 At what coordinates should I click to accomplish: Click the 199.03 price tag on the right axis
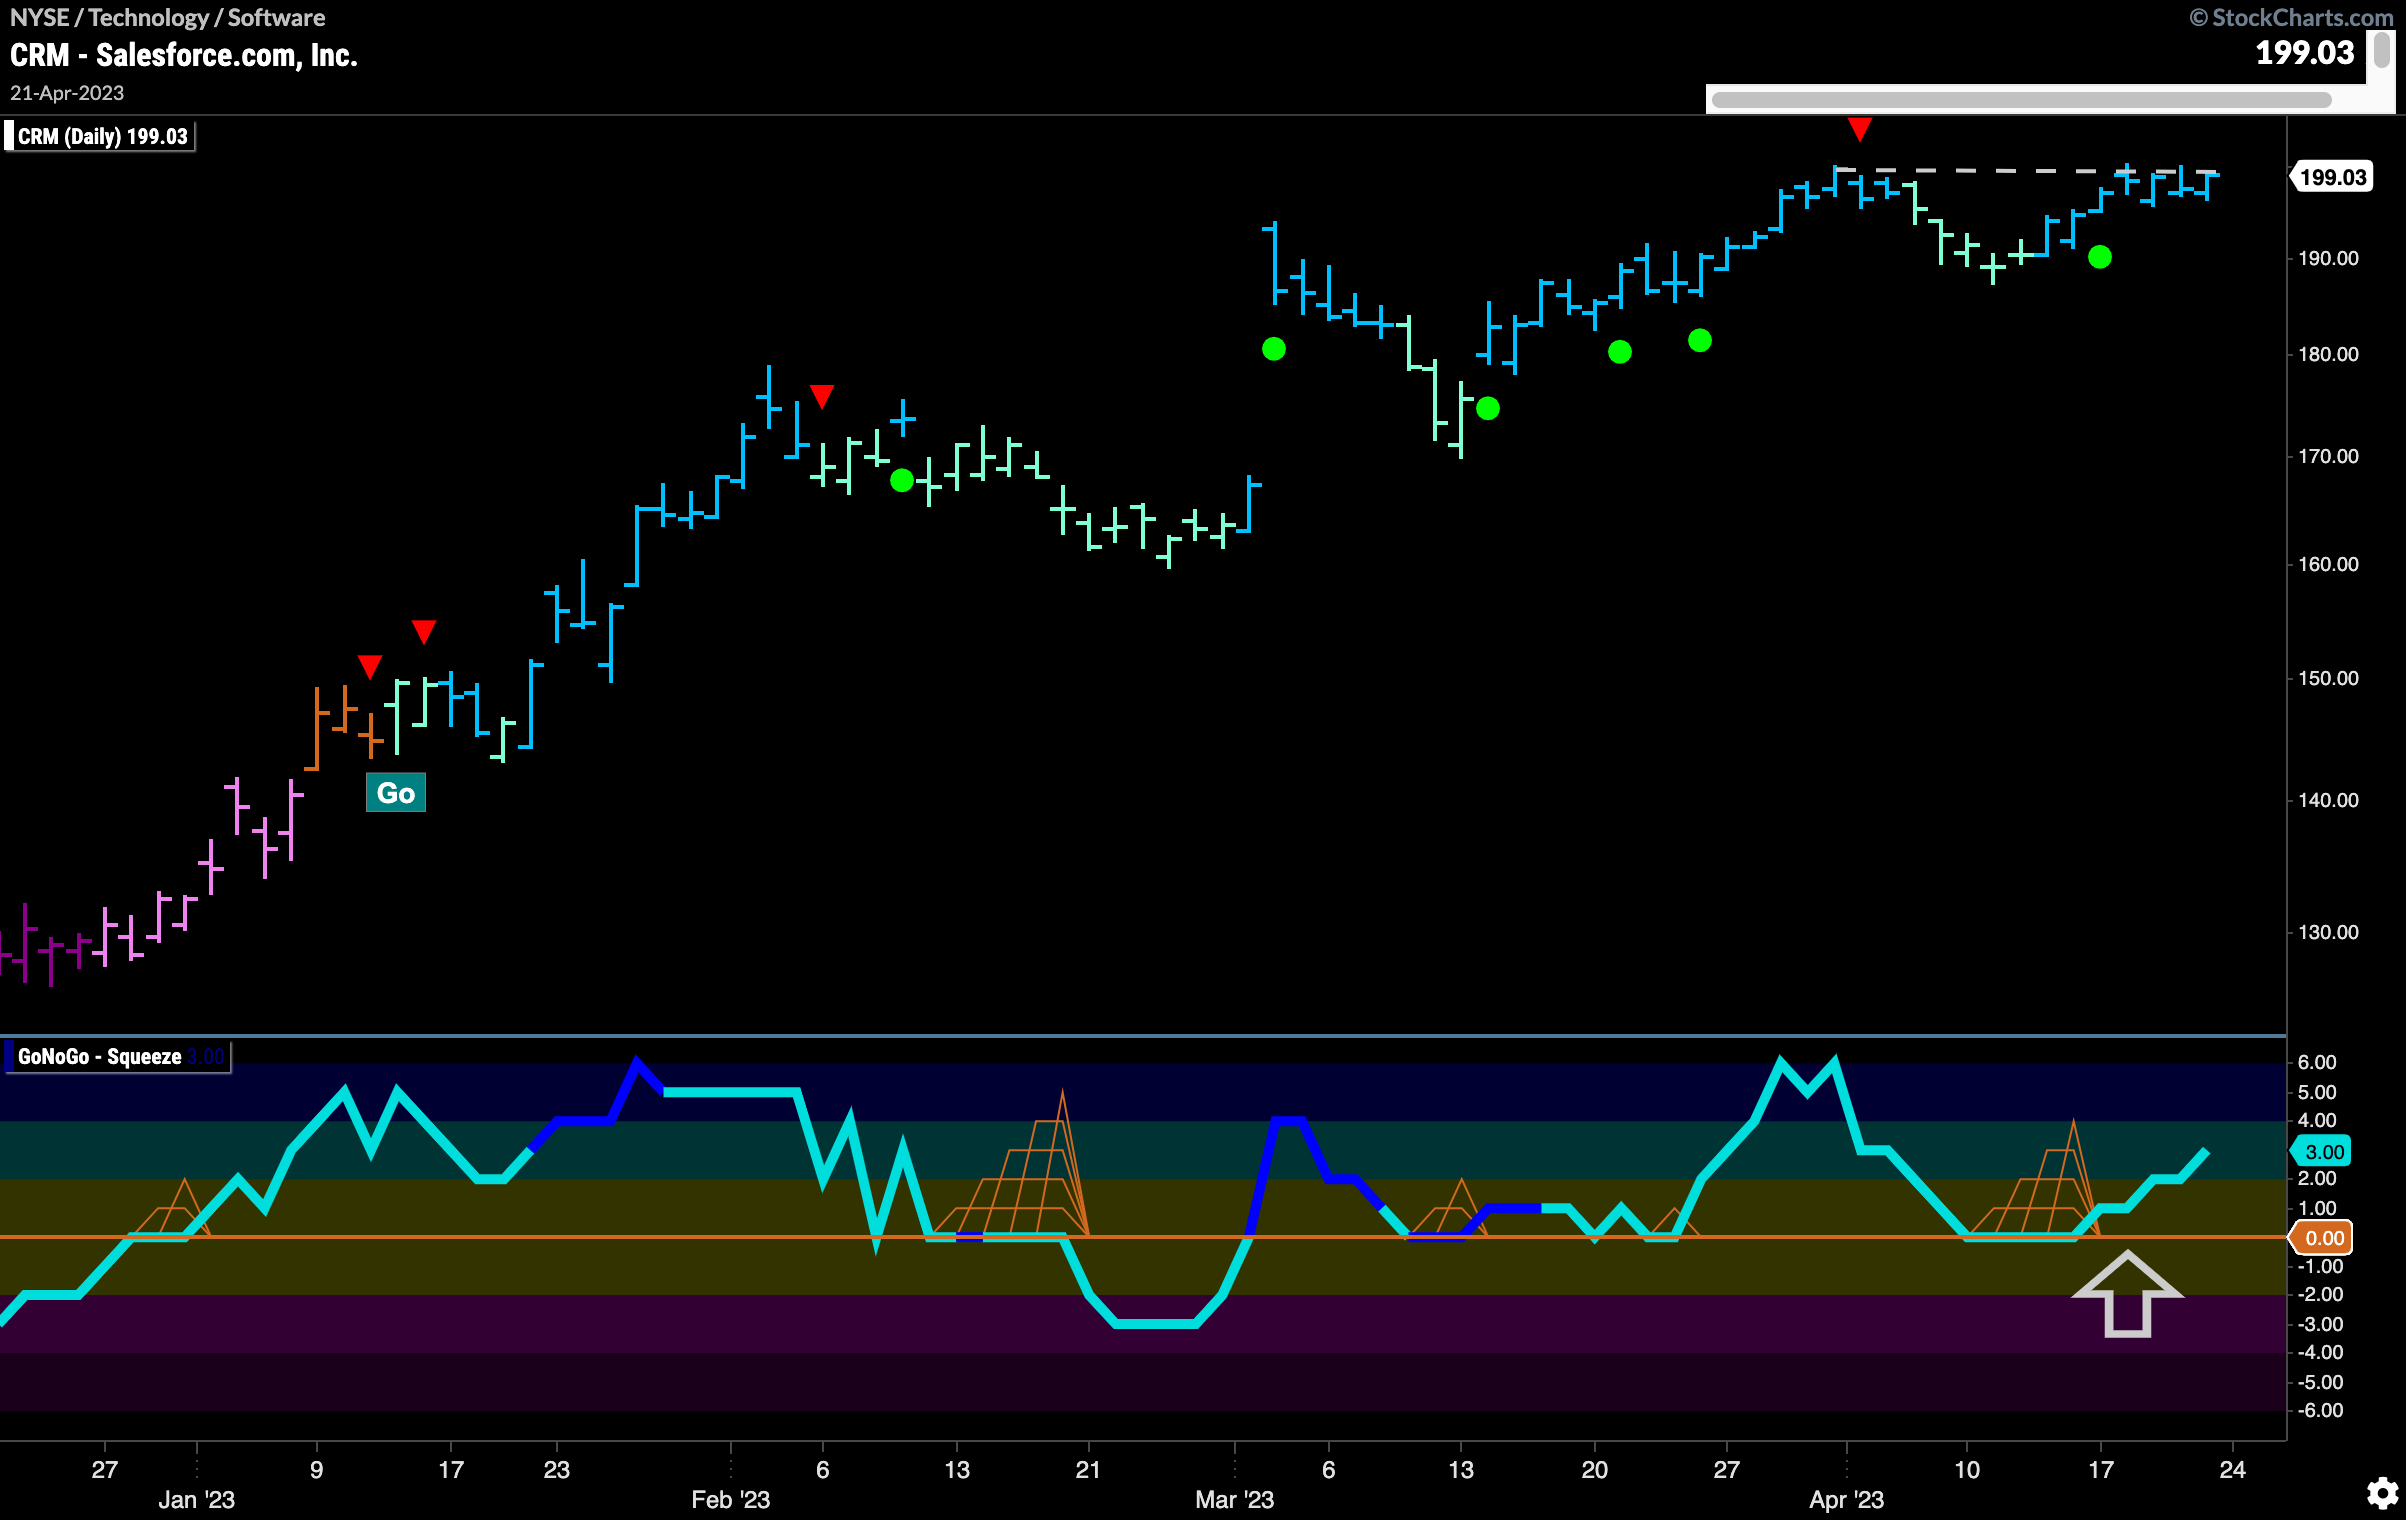pos(2332,177)
